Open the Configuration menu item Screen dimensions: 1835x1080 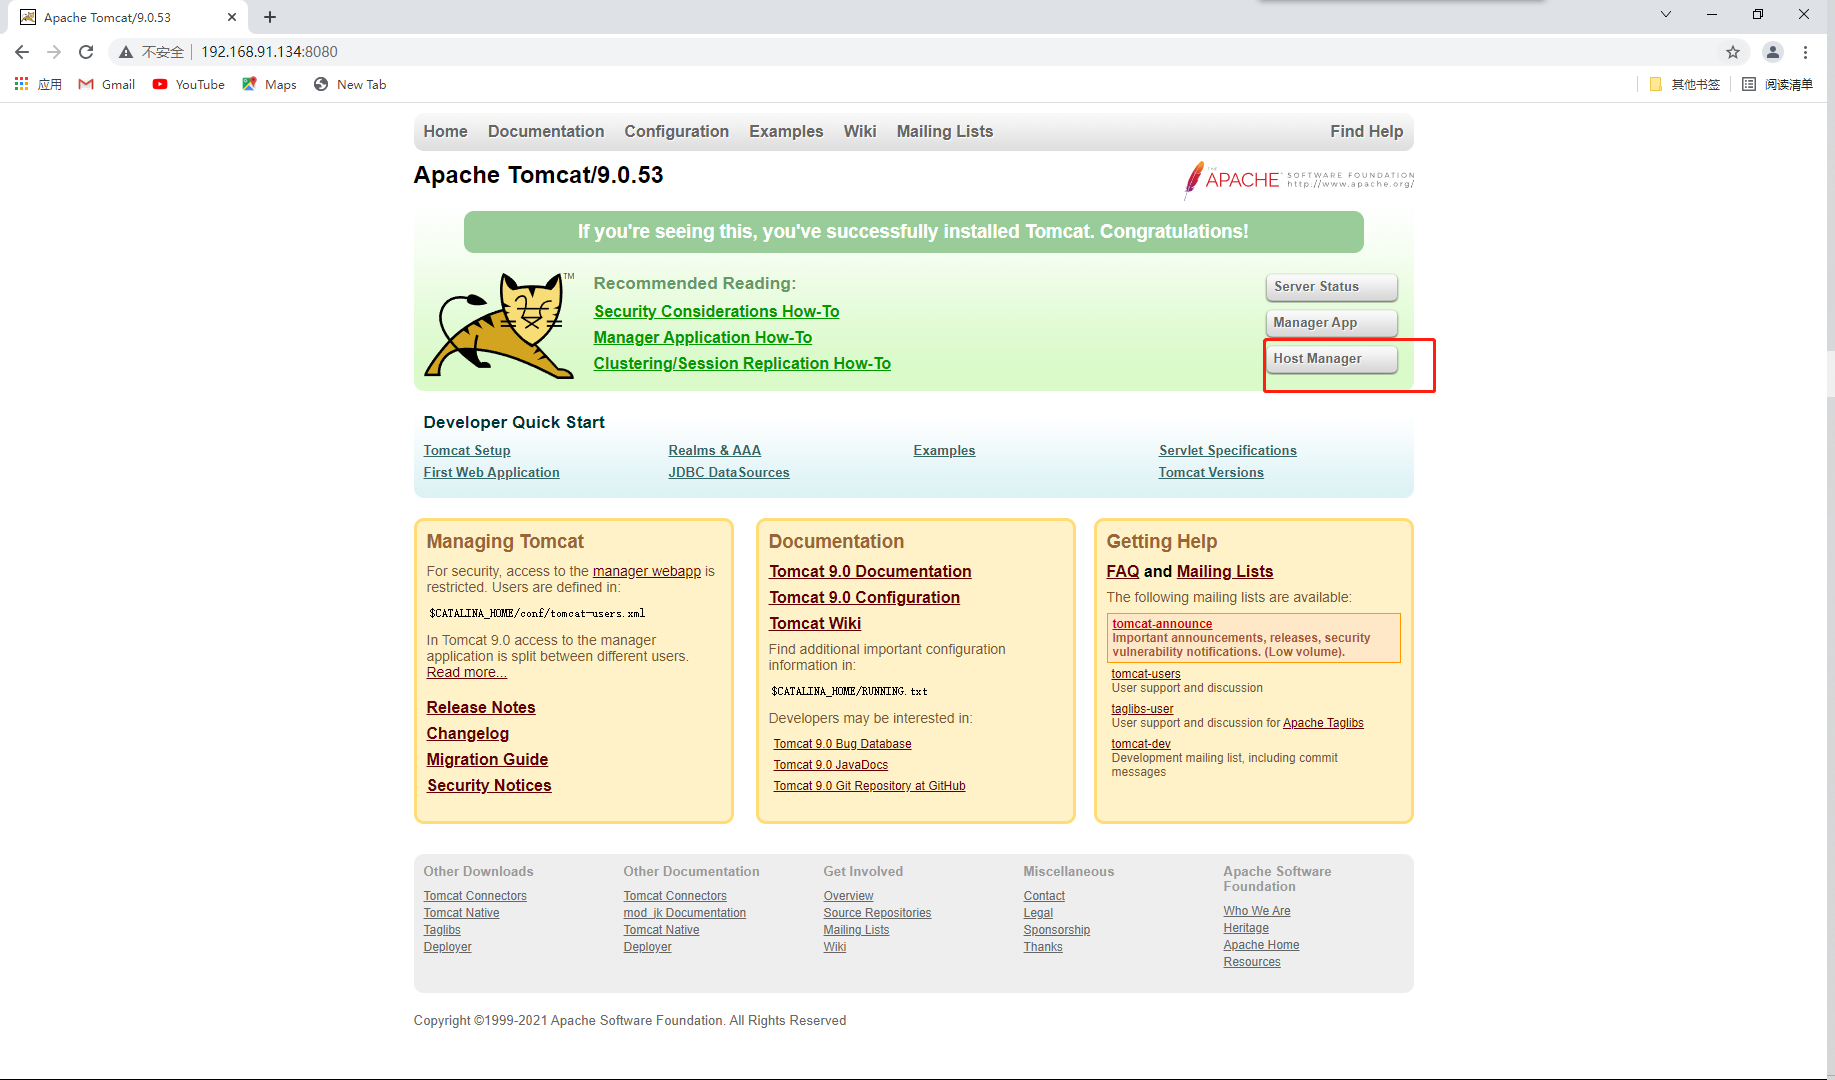point(677,132)
